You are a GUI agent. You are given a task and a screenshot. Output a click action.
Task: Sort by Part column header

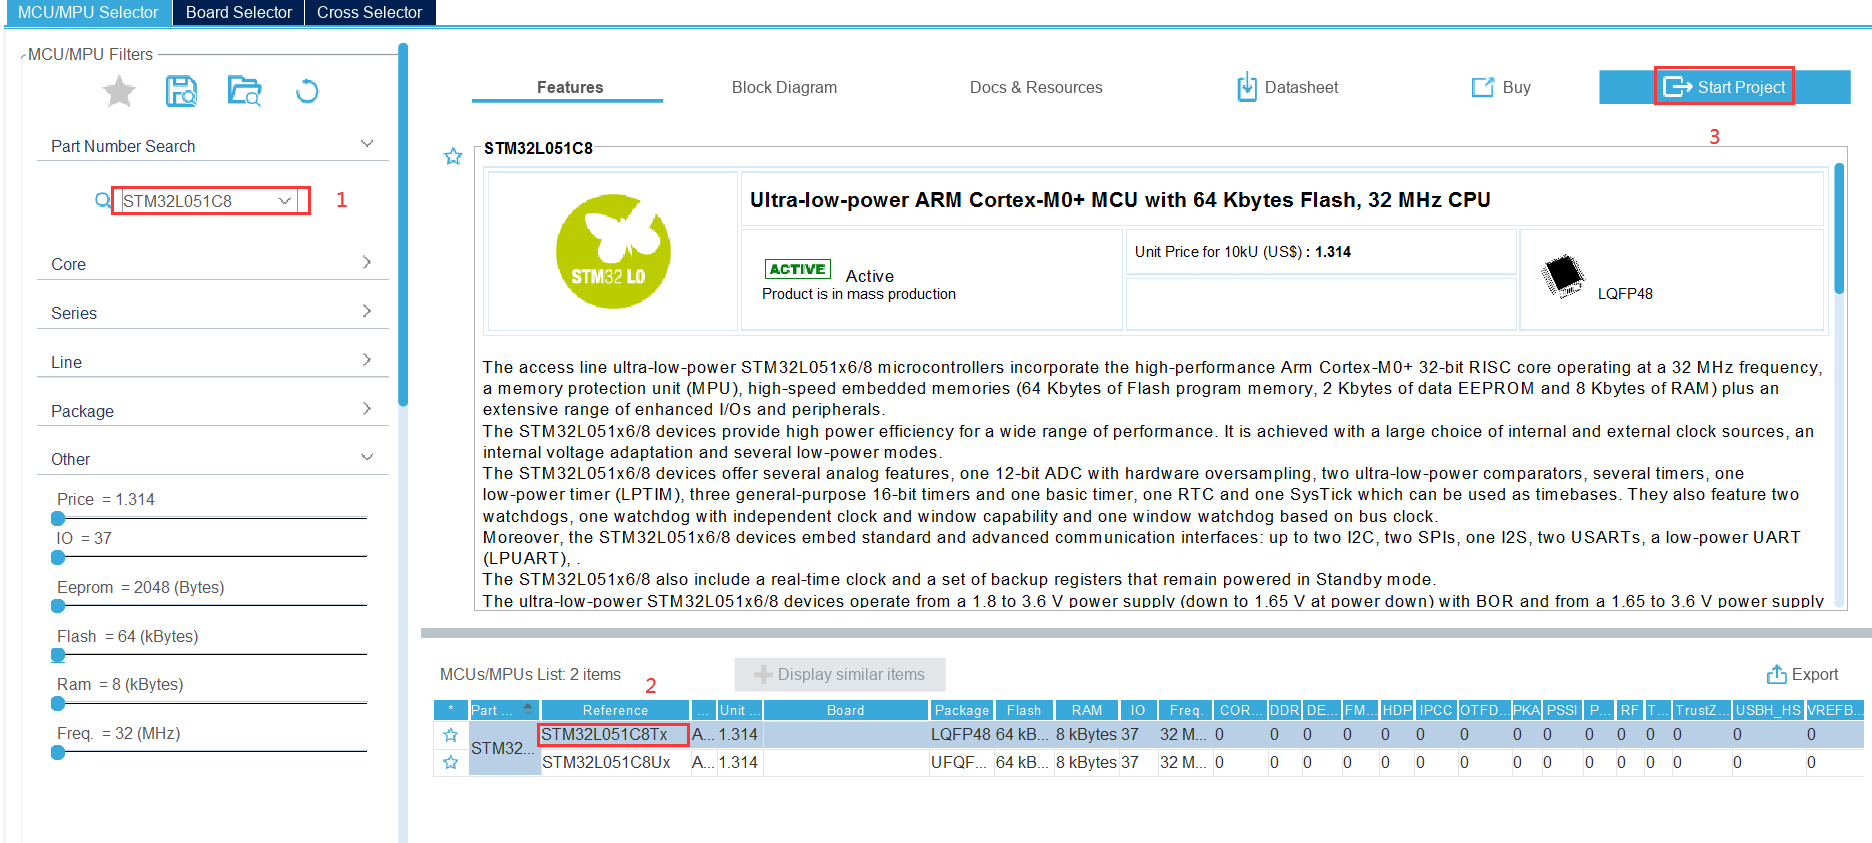(503, 710)
